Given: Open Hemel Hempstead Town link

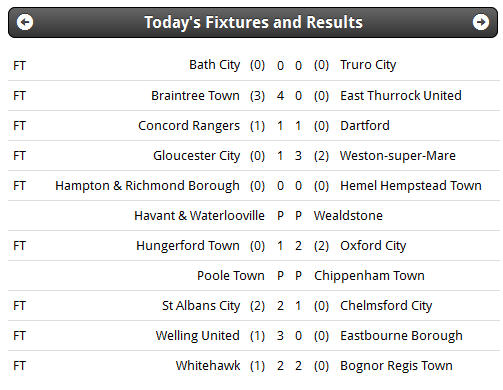Looking at the screenshot, I should tap(411, 186).
